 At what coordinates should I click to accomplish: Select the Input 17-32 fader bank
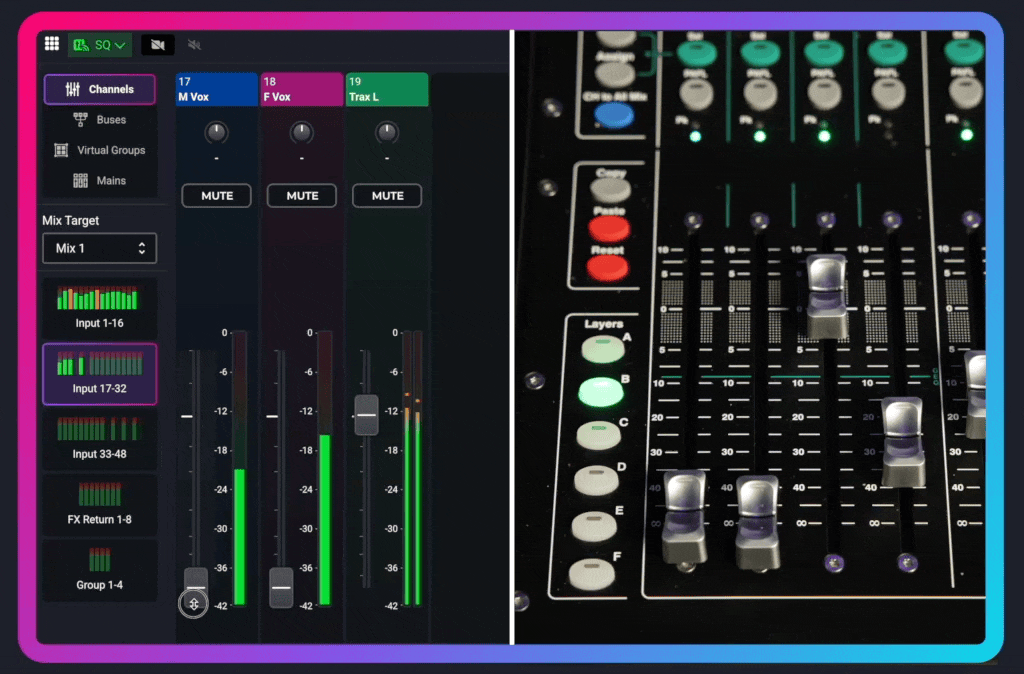click(99, 374)
